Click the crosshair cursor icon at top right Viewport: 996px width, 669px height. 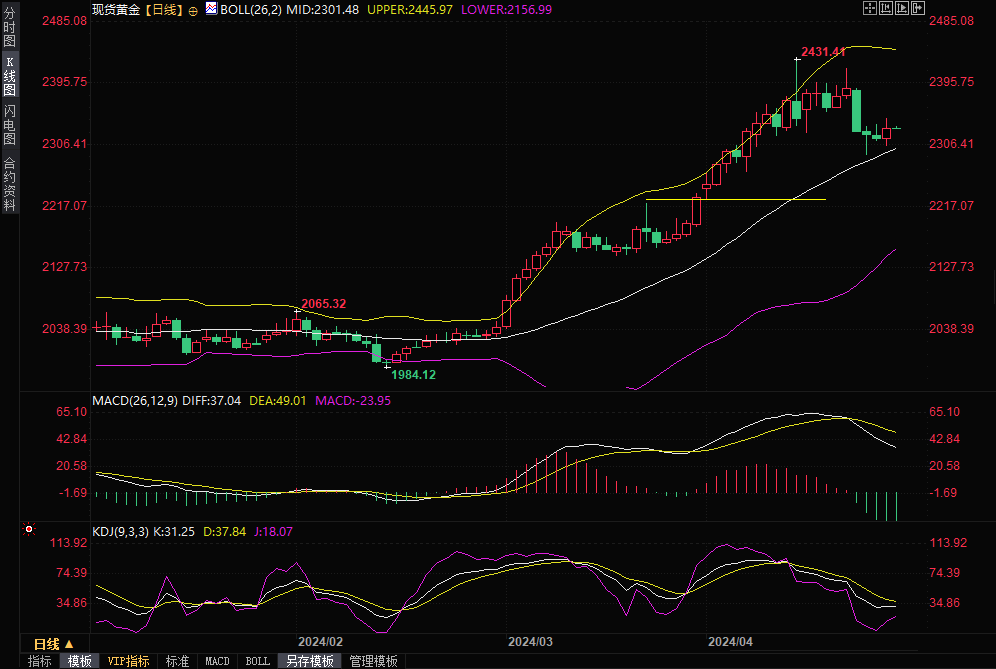click(x=869, y=8)
